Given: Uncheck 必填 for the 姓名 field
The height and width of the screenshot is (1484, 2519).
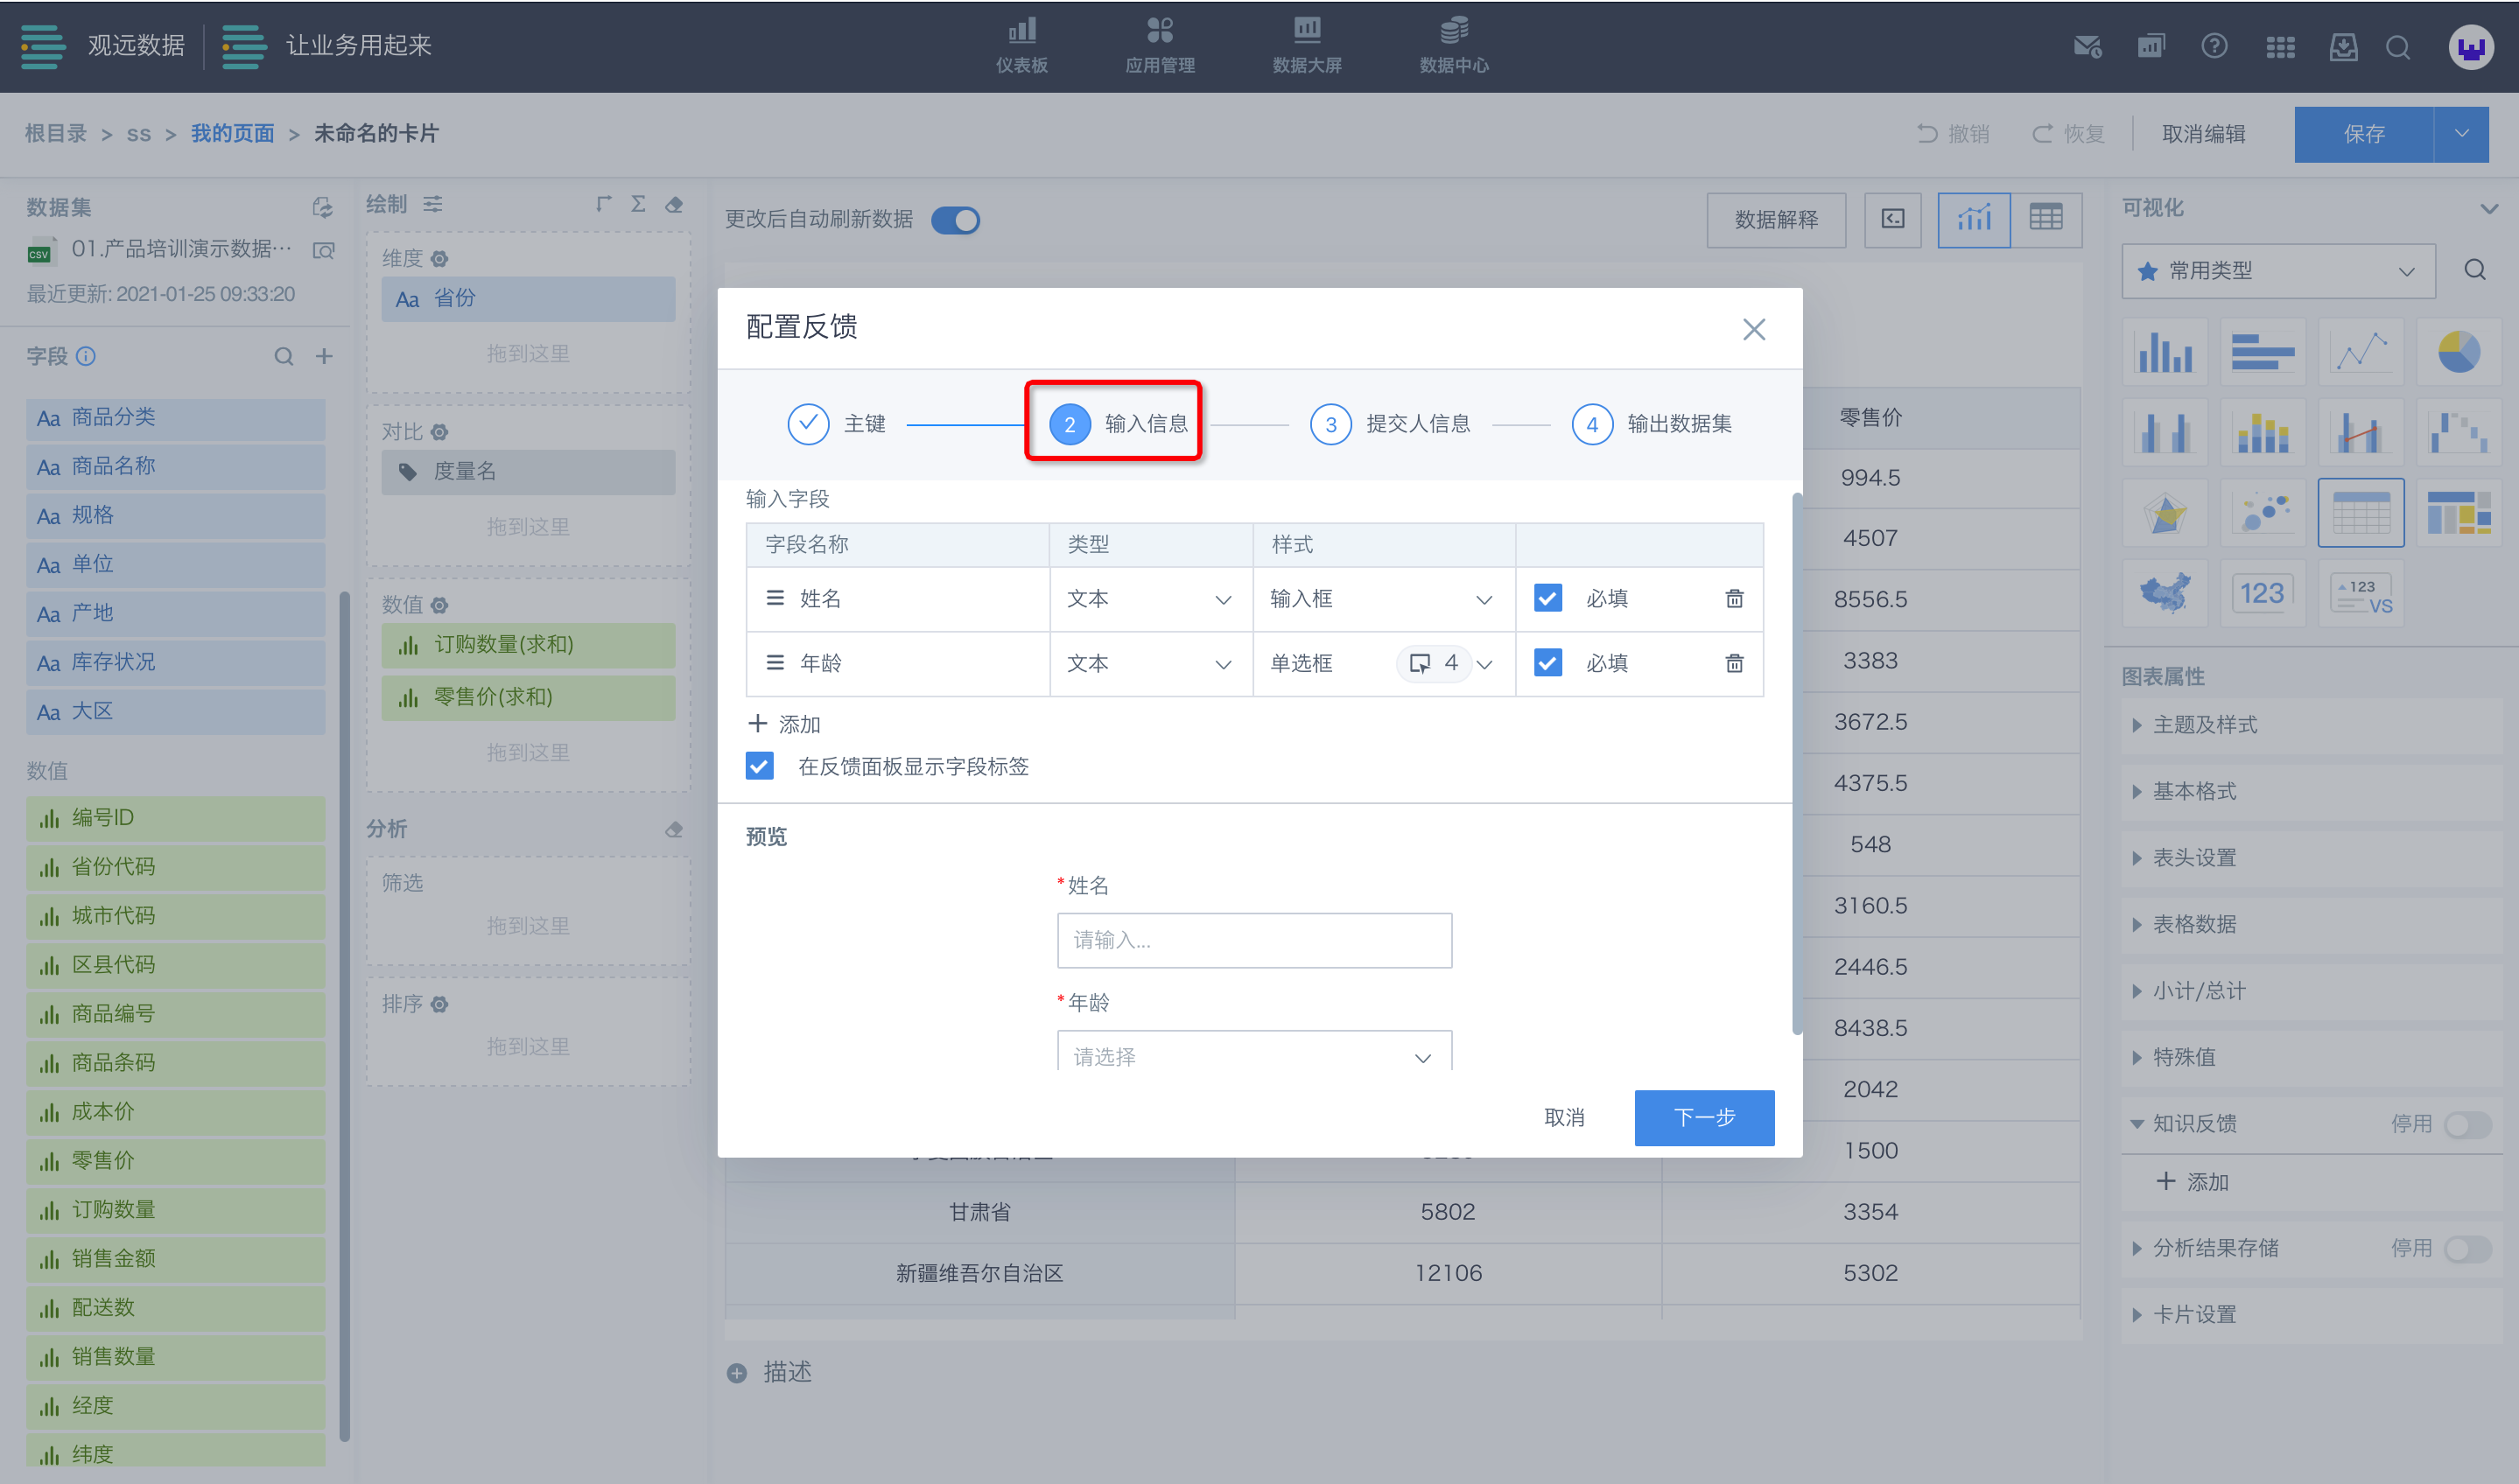Looking at the screenshot, I should pos(1547,598).
